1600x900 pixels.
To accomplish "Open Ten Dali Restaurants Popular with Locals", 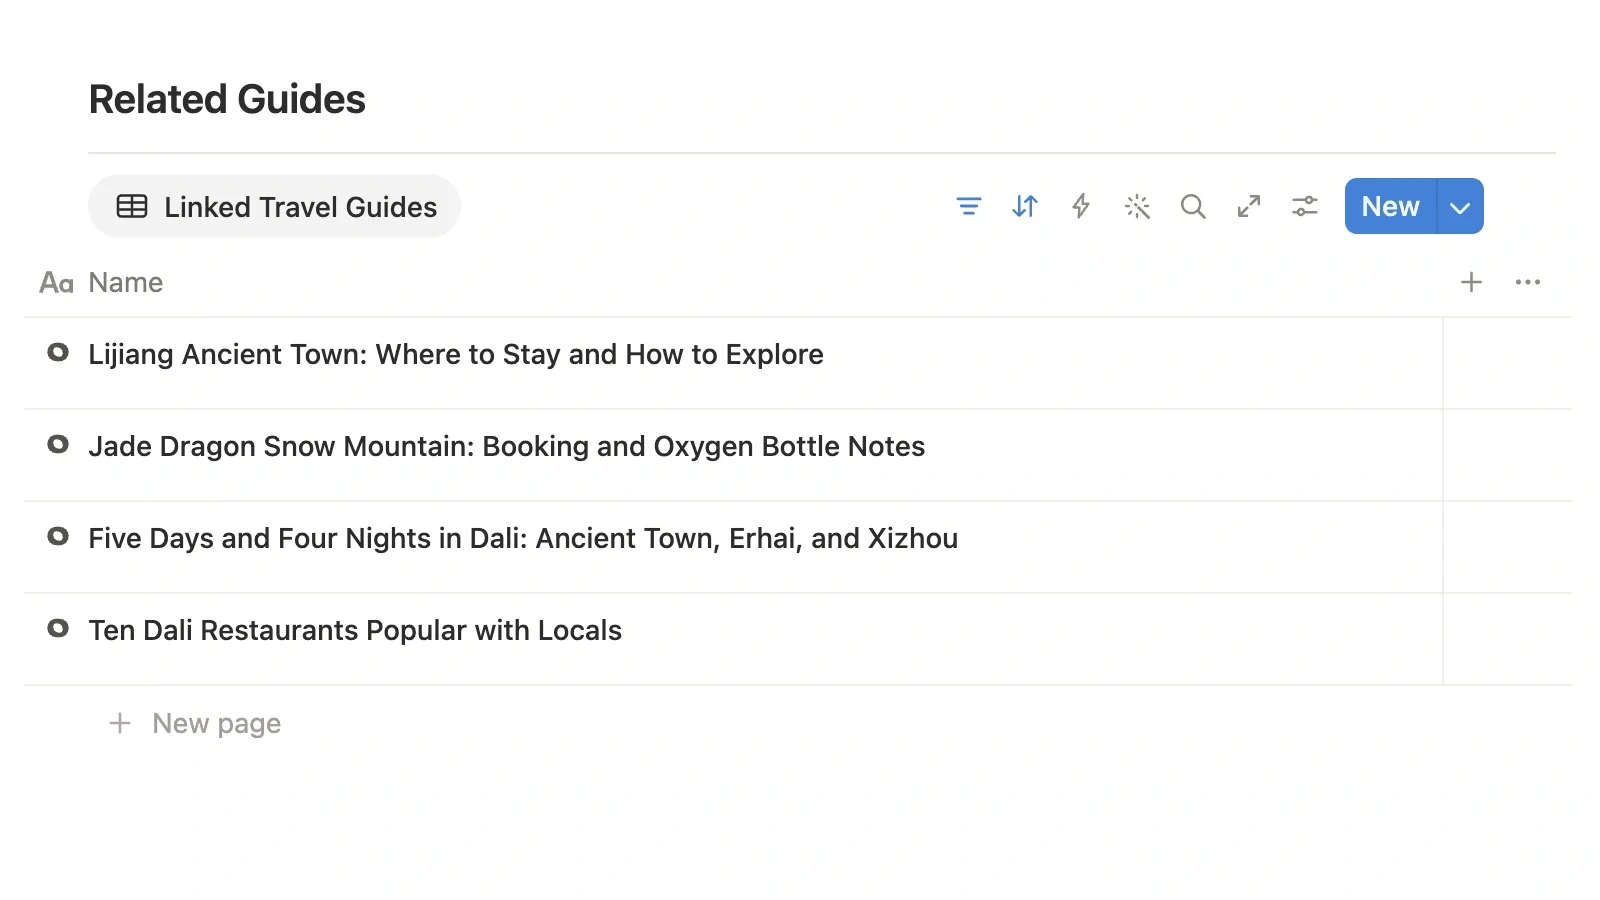I will pos(355,630).
